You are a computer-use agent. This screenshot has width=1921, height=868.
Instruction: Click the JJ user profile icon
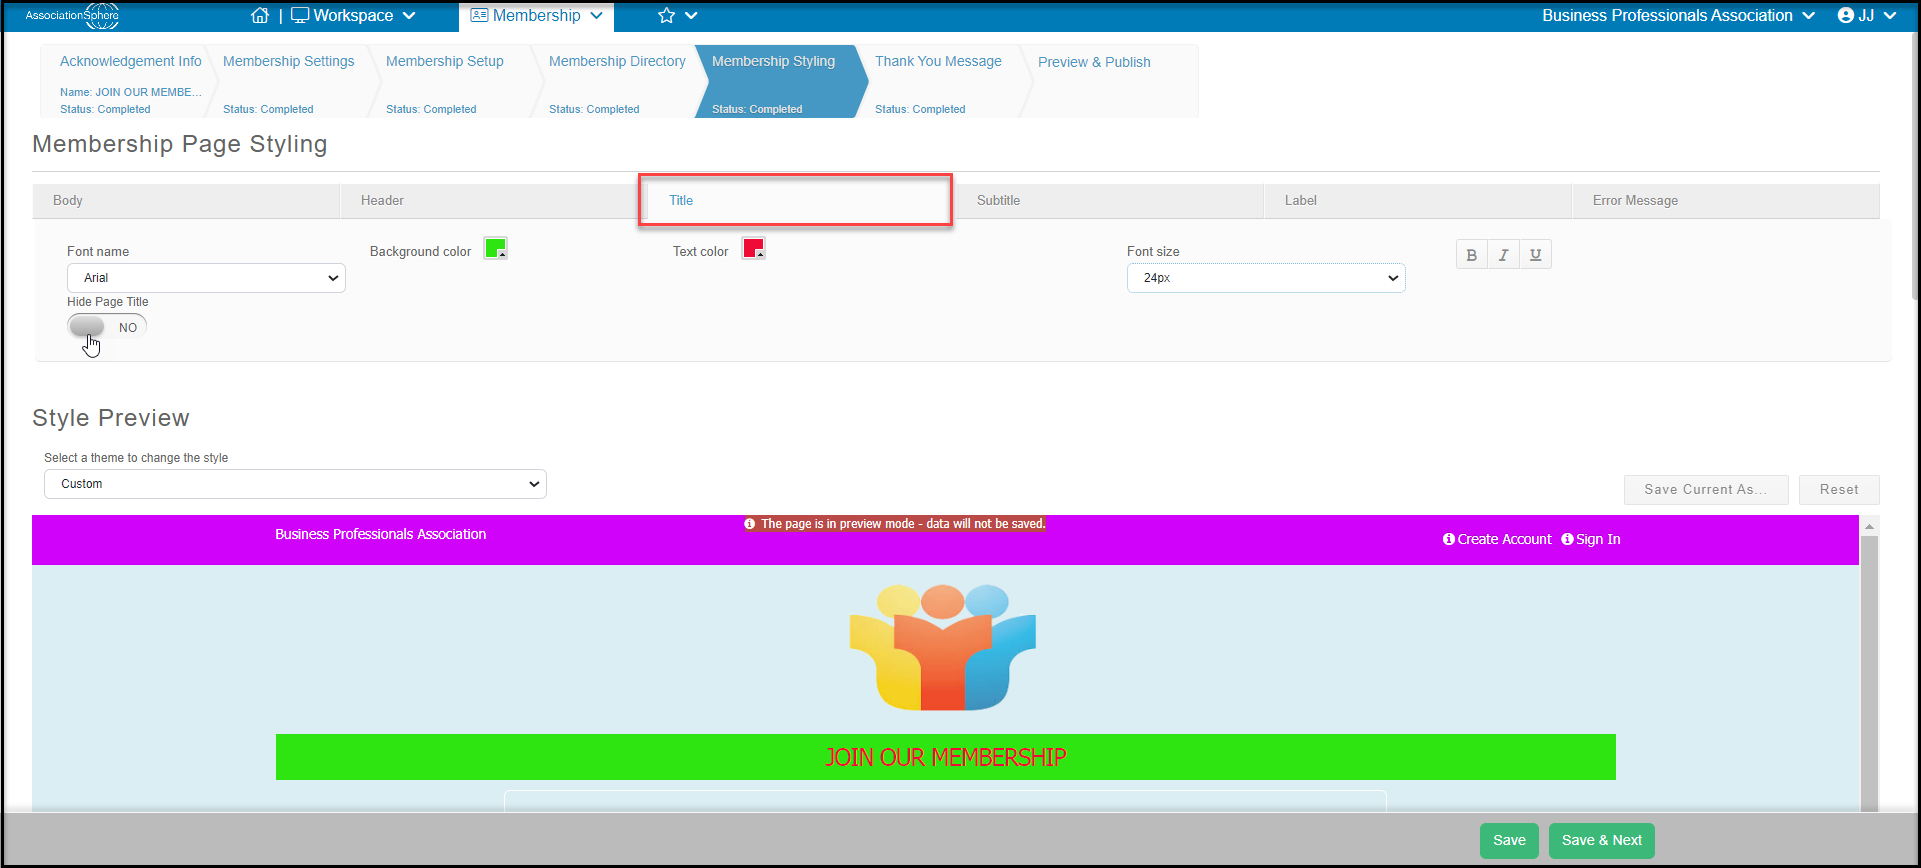point(1846,15)
